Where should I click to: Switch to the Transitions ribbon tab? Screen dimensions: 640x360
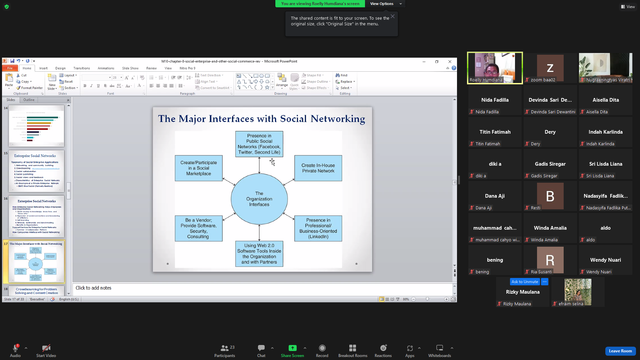[x=82, y=68]
